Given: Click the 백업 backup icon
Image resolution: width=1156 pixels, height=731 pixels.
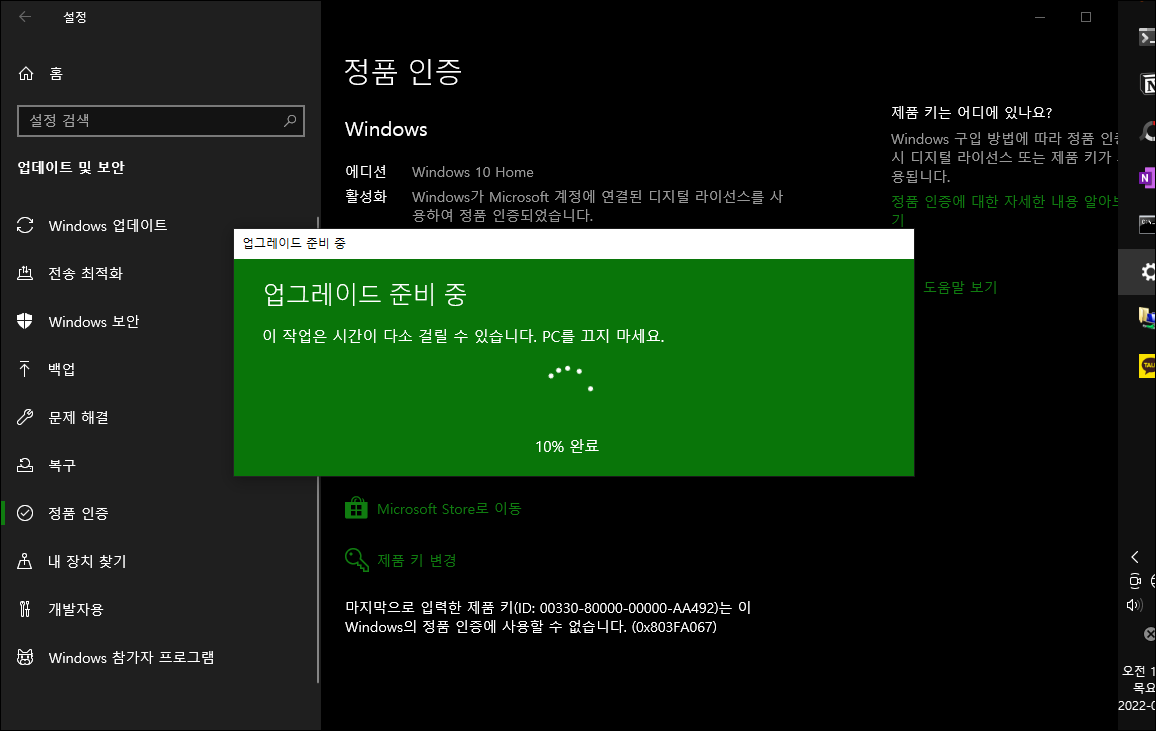Looking at the screenshot, I should tap(27, 369).
